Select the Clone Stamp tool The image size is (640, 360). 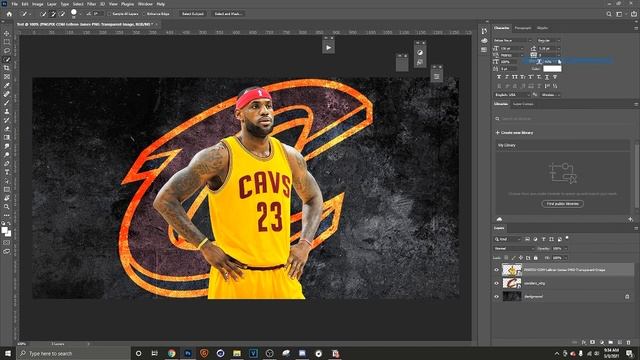[7, 111]
